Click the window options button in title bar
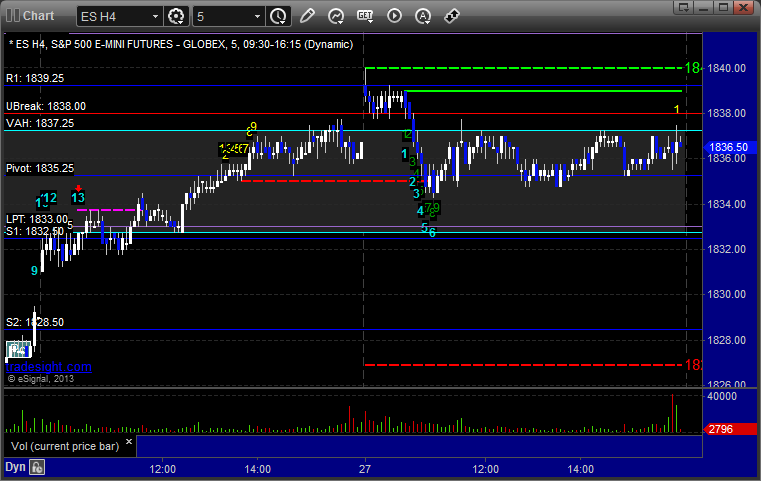This screenshot has width=761, height=481. point(684,7)
